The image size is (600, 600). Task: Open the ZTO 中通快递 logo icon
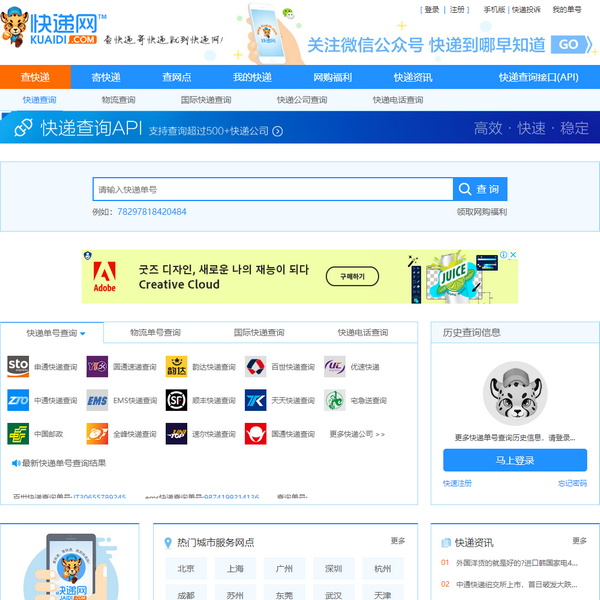coord(18,400)
